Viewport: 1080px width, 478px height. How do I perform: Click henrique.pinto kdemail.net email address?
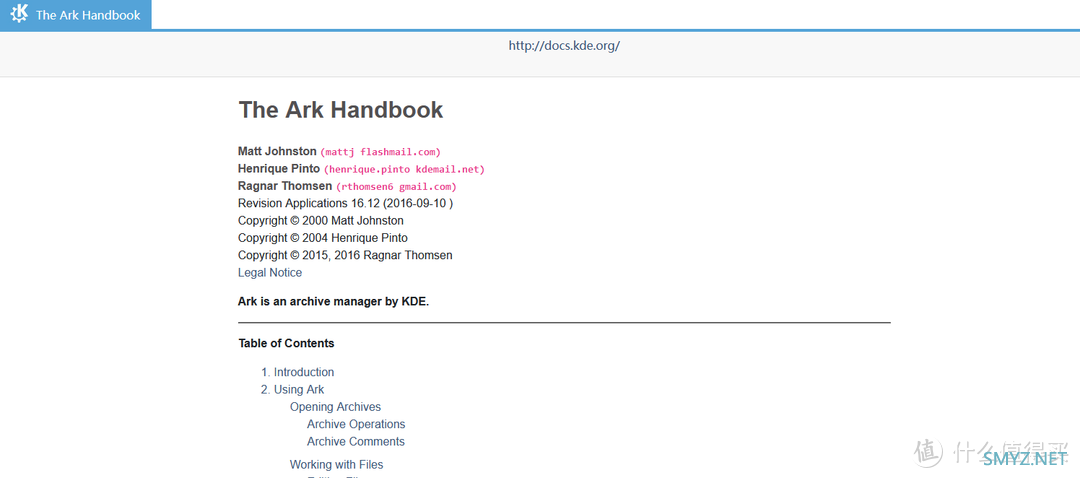click(x=404, y=169)
